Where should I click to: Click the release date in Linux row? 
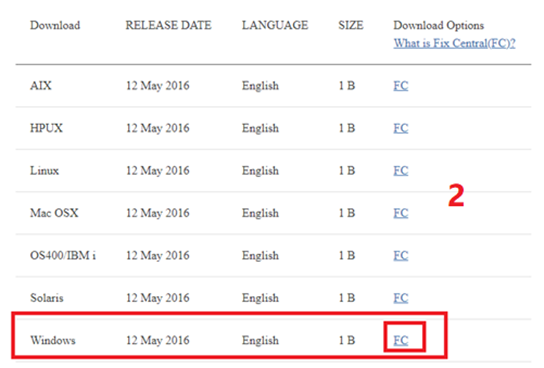[158, 170]
